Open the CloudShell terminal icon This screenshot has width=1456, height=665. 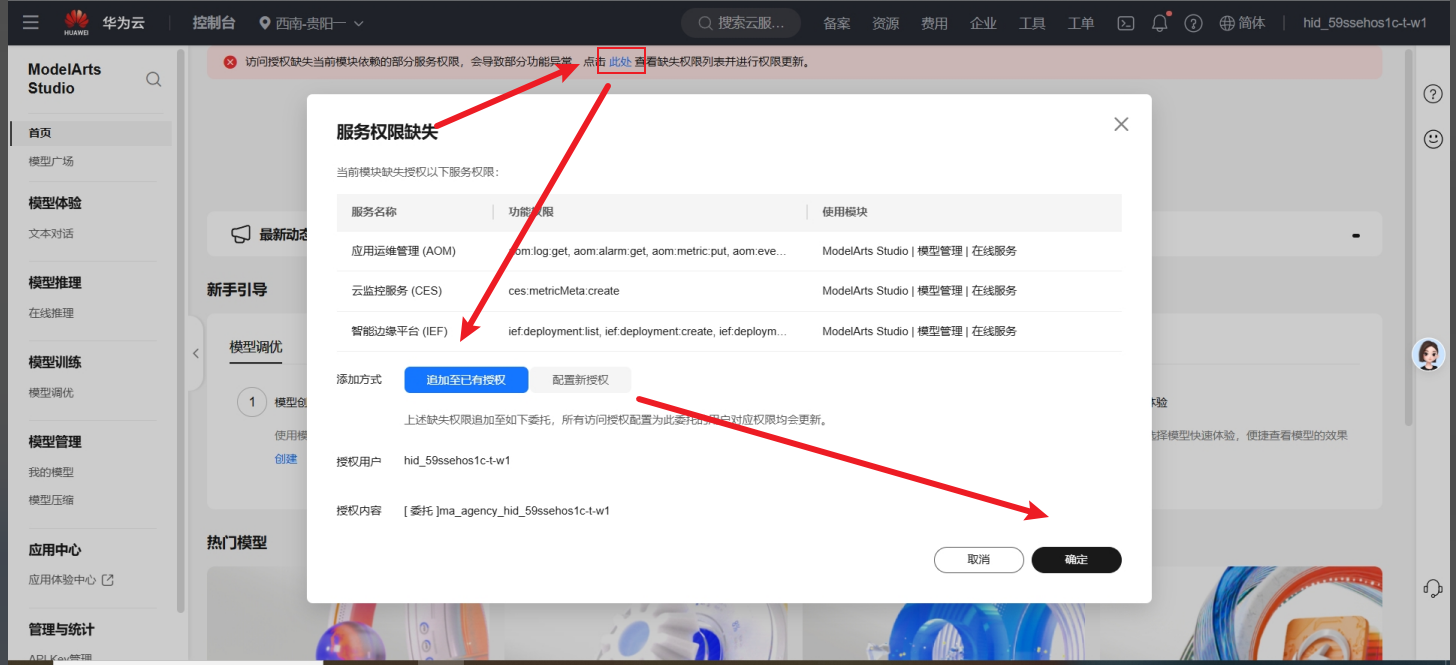pyautogui.click(x=1126, y=23)
